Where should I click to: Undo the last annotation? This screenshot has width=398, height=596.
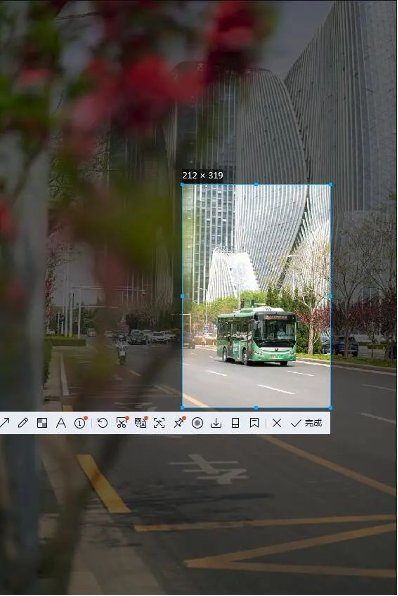pyautogui.click(x=102, y=423)
